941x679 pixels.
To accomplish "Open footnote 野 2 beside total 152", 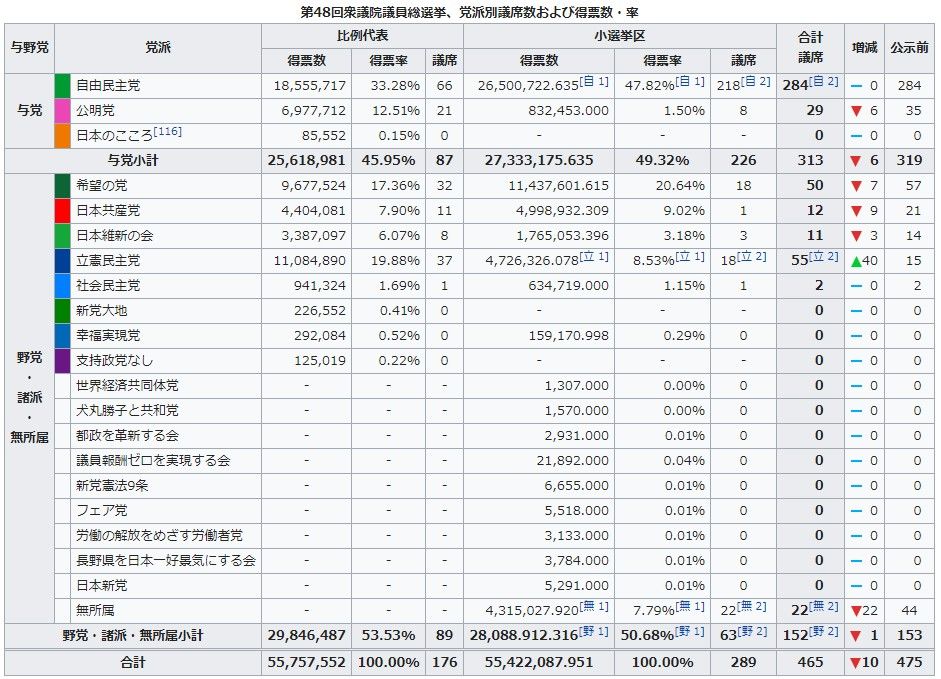I will pos(824,631).
